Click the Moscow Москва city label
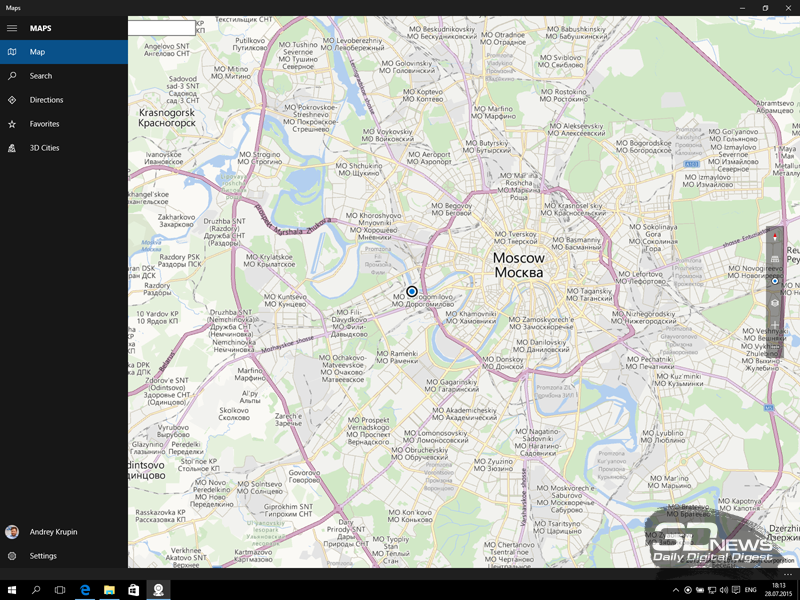 [519, 265]
